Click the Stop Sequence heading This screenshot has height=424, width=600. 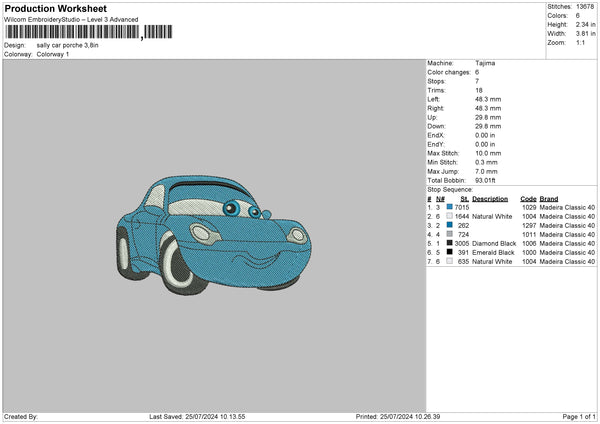point(451,188)
